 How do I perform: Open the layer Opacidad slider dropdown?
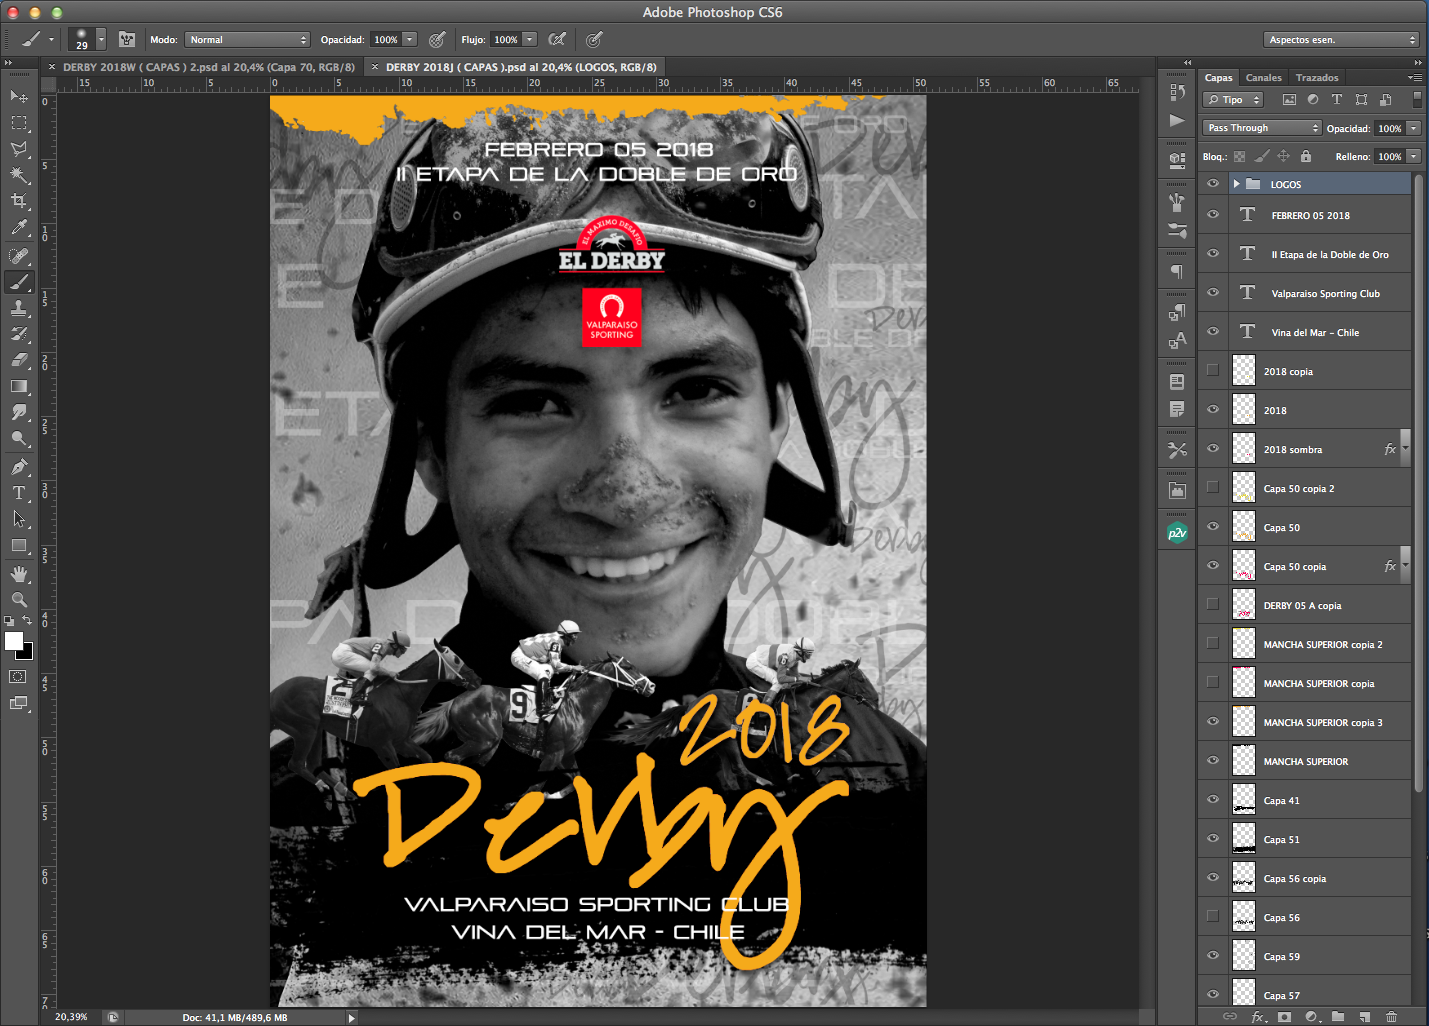(1414, 128)
